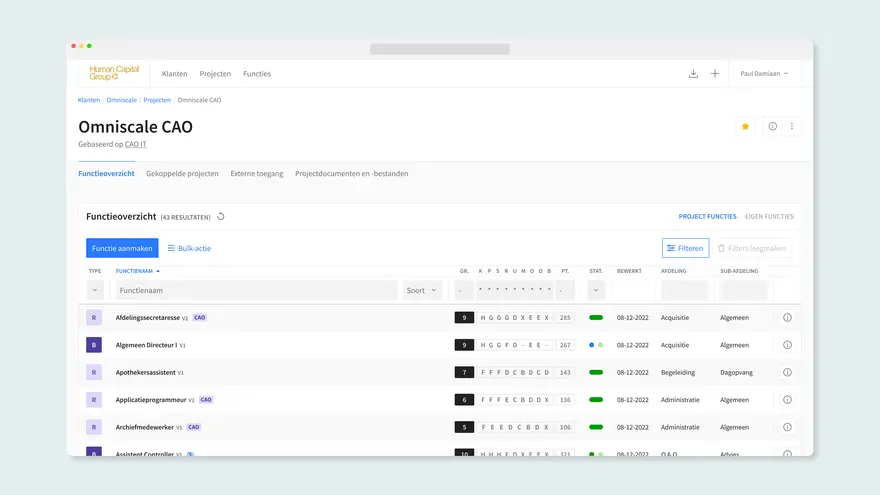
Task: Click green status bar of Afdelingssecretaresse
Action: (596, 318)
